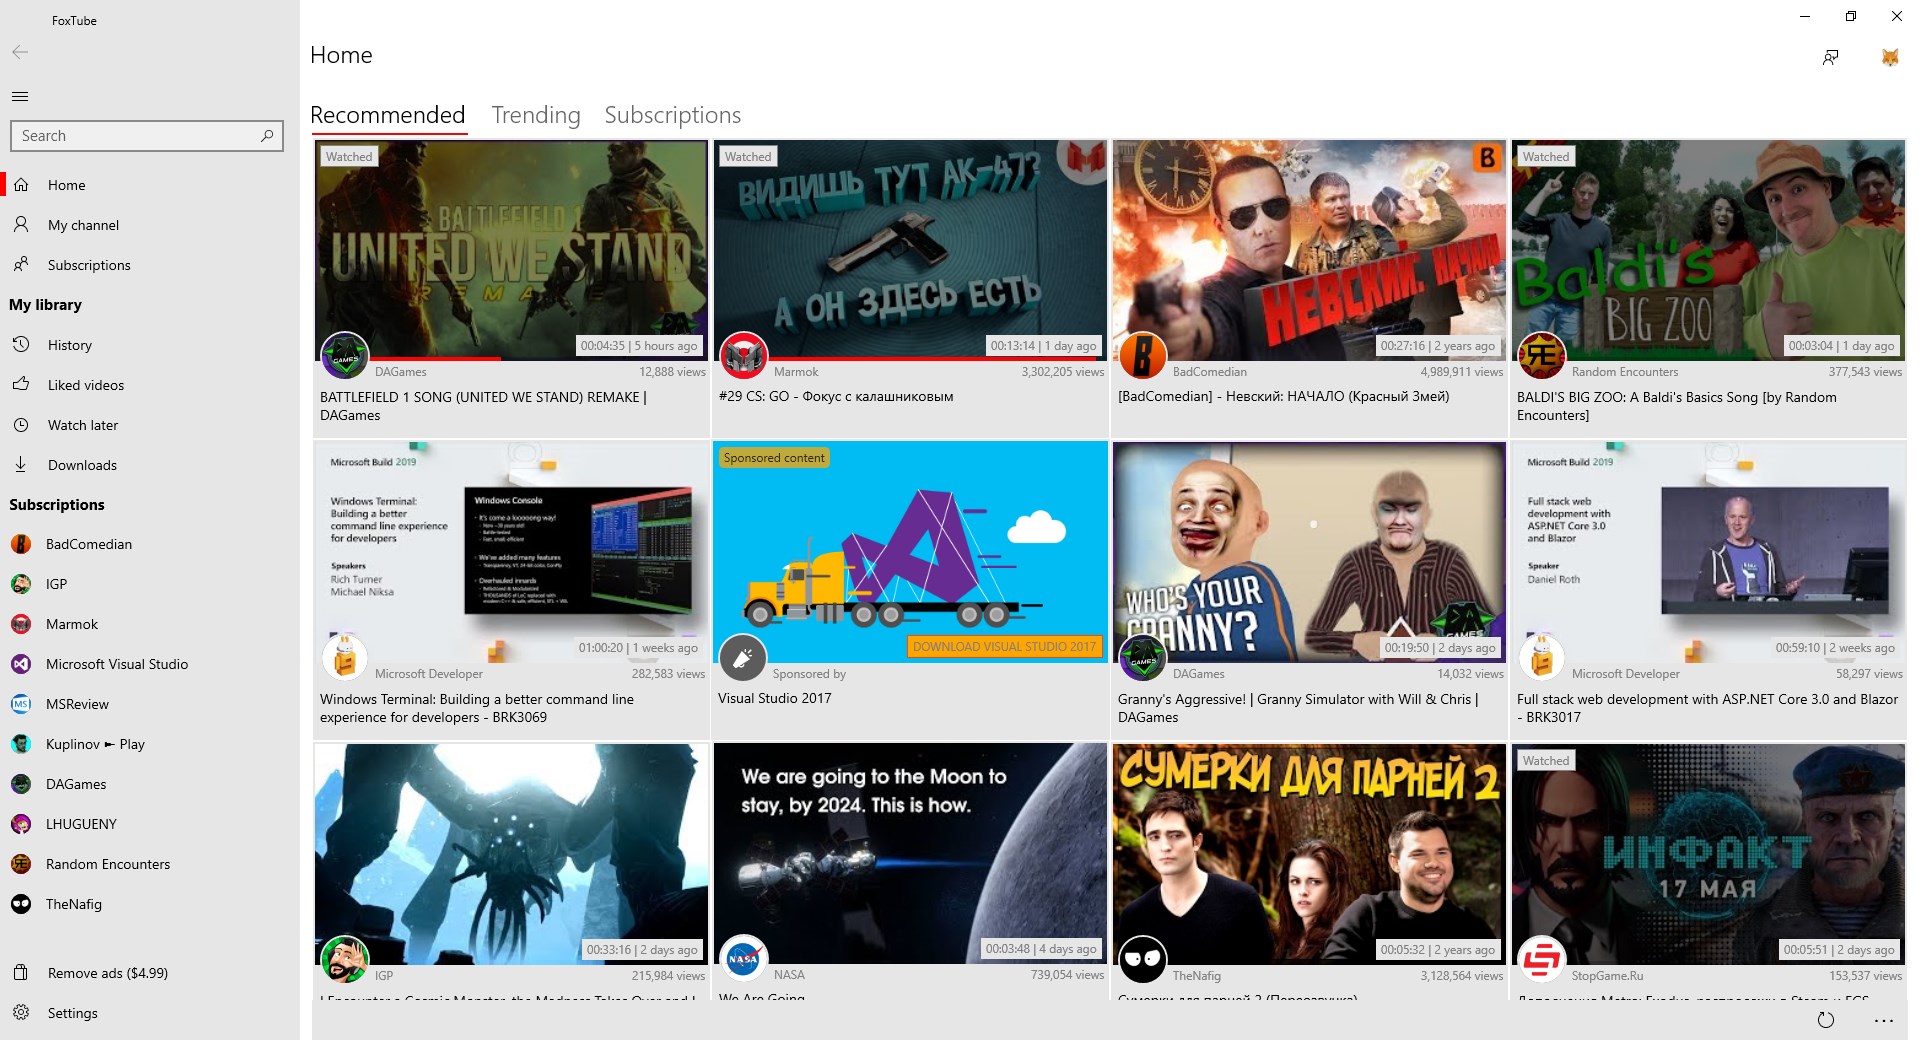Switch to the Subscriptions tab
Viewport: 1920px width, 1040px height.
[x=673, y=115]
